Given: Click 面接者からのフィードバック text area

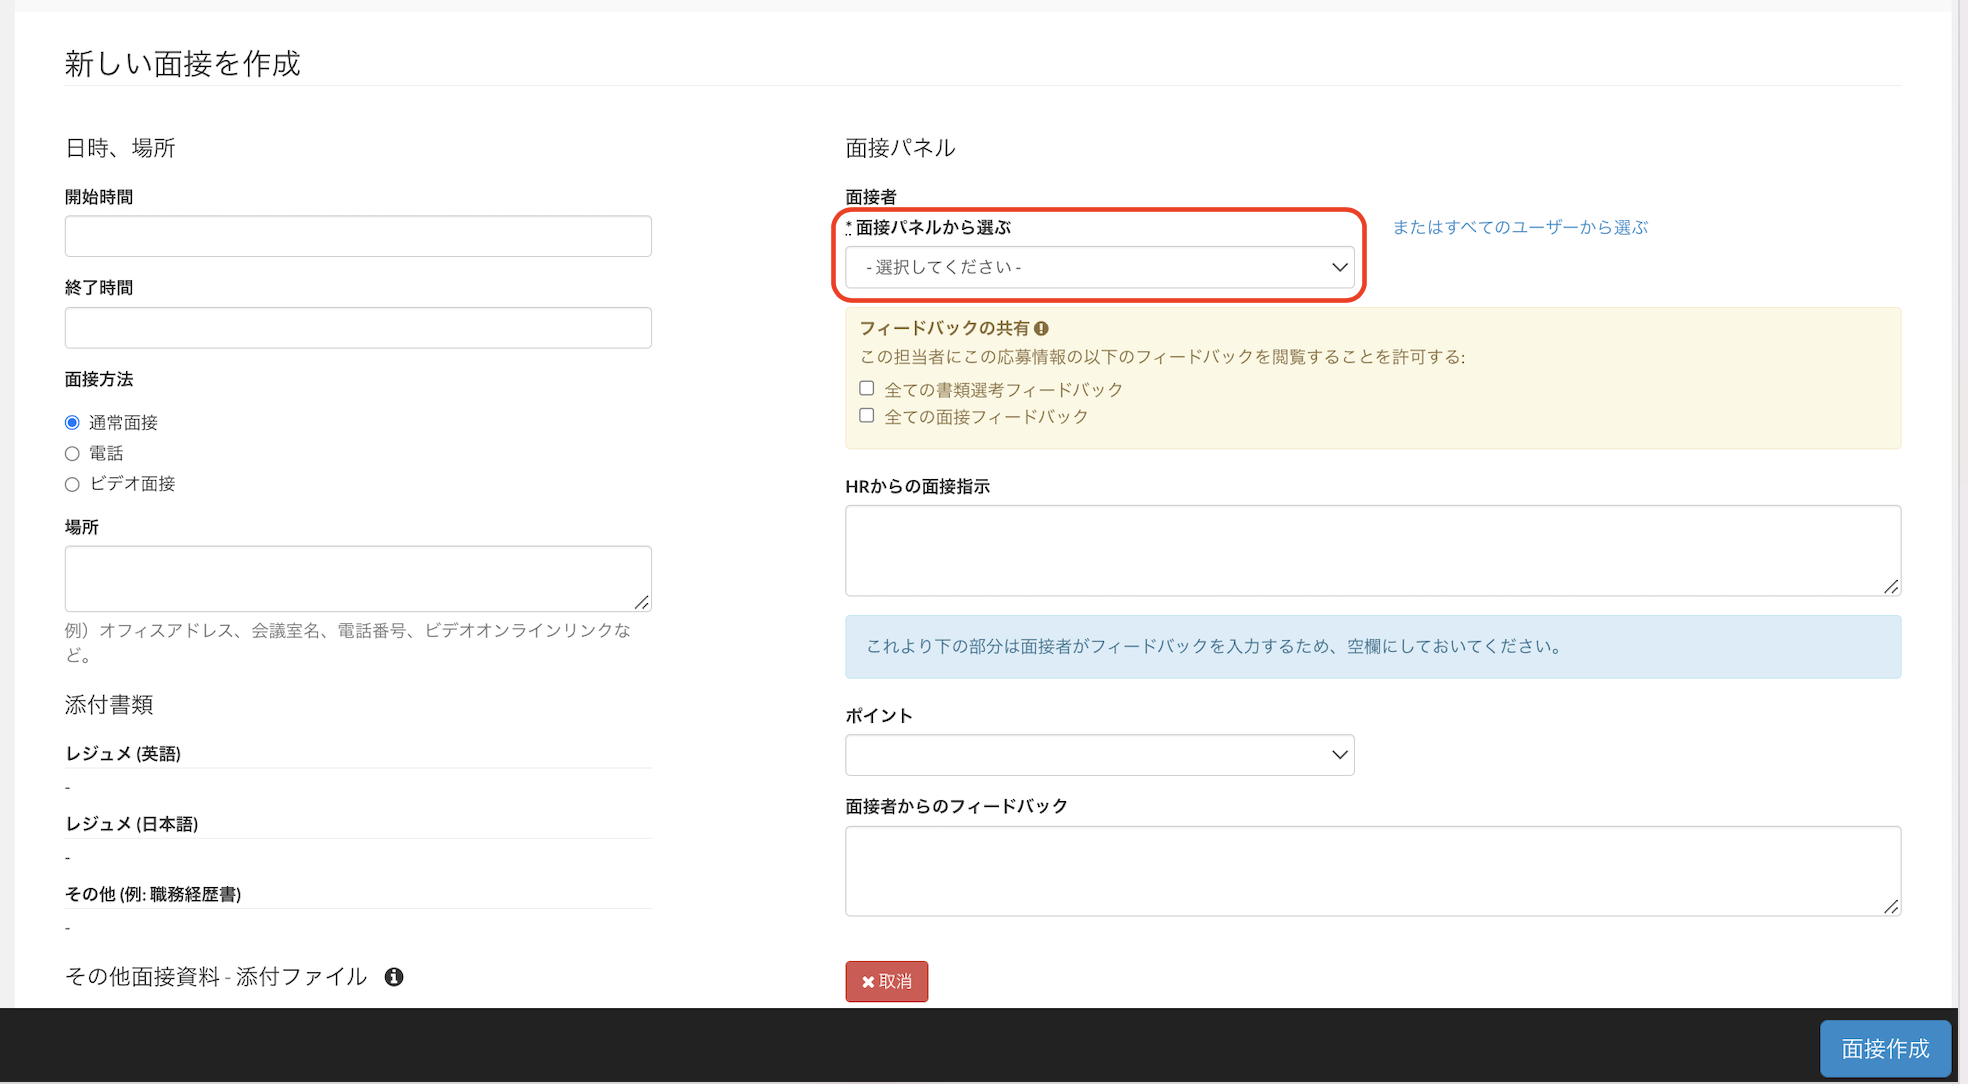Looking at the screenshot, I should coord(1372,870).
